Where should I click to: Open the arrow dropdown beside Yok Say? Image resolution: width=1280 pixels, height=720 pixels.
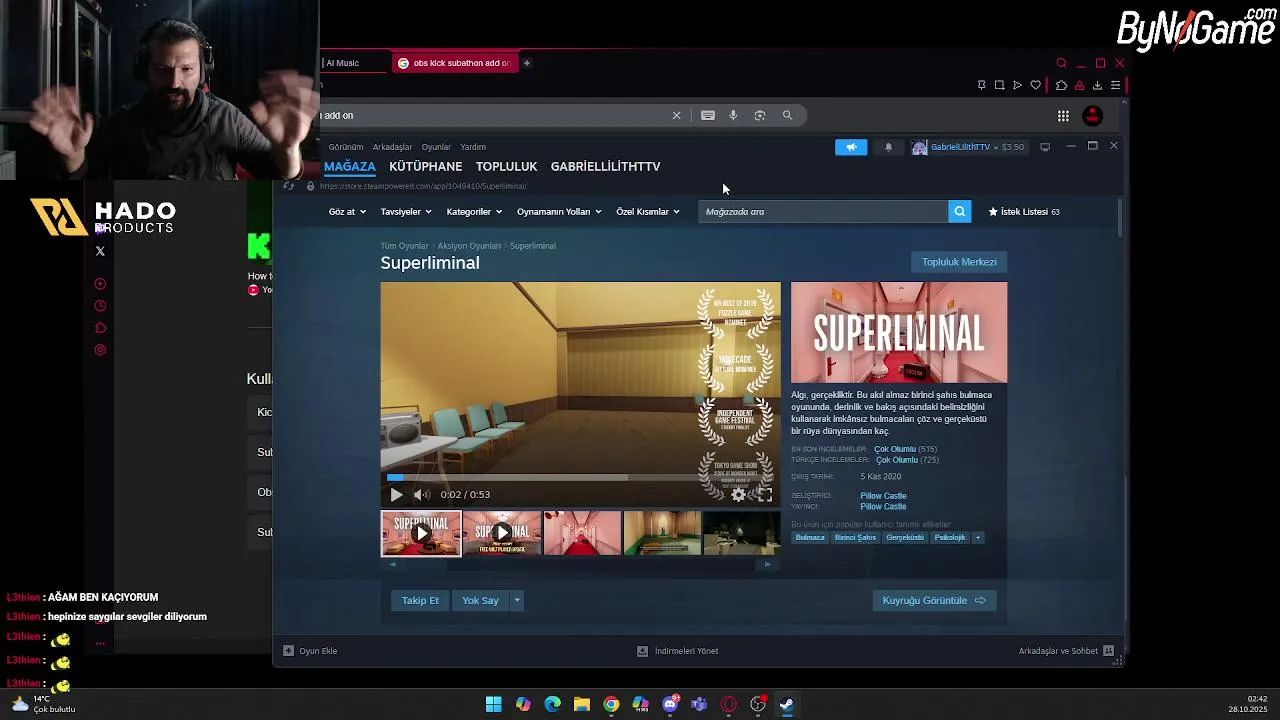click(517, 600)
